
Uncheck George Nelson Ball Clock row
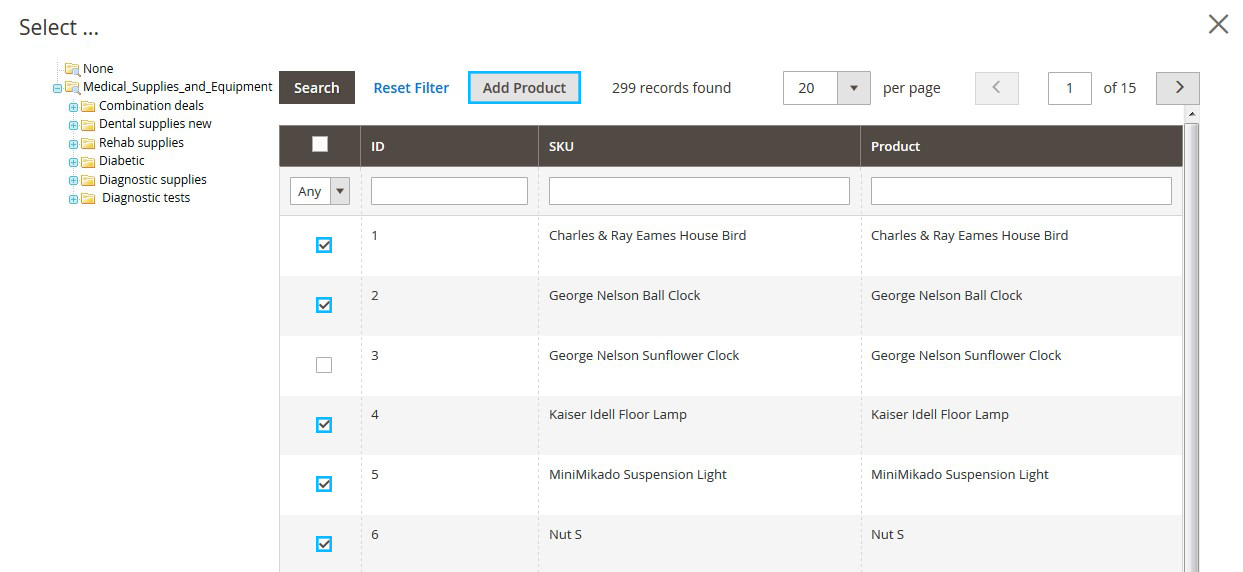[324, 305]
